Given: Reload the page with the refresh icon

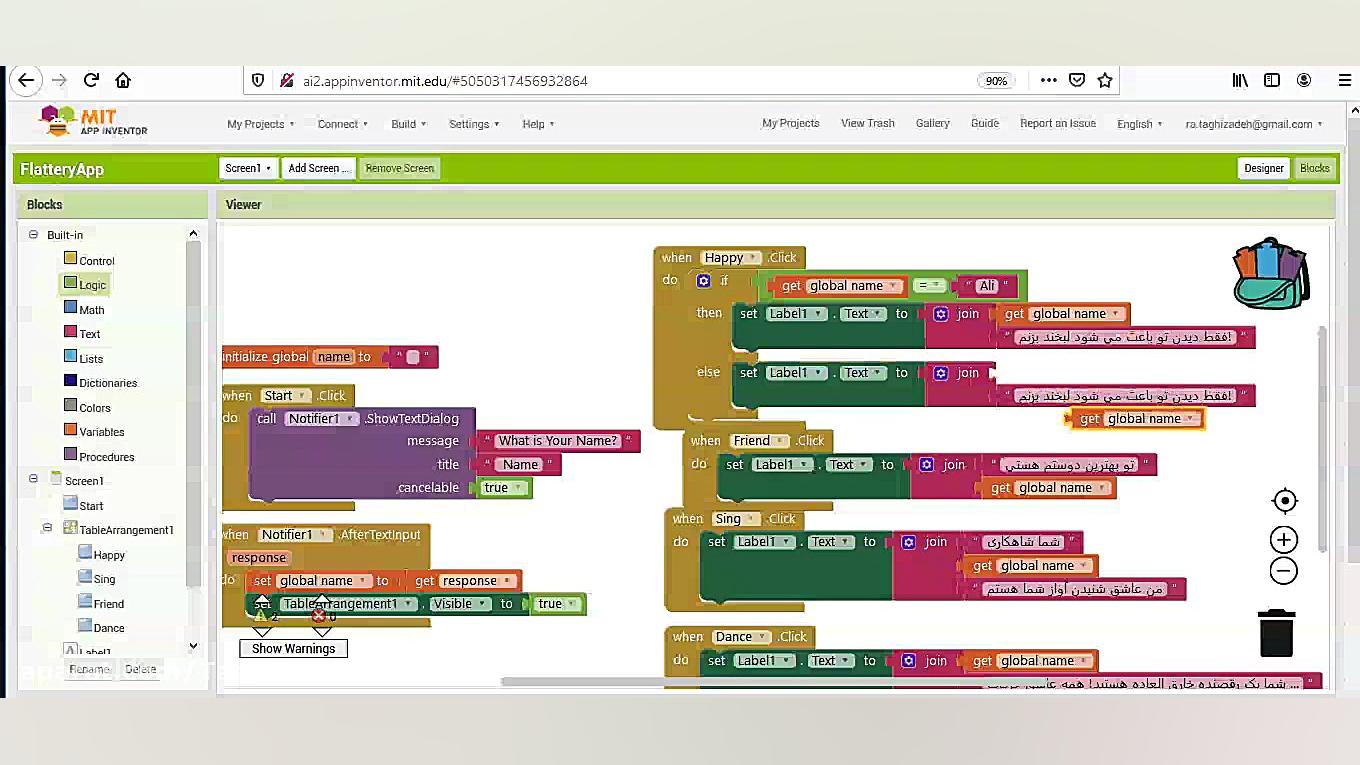Looking at the screenshot, I should 91,80.
